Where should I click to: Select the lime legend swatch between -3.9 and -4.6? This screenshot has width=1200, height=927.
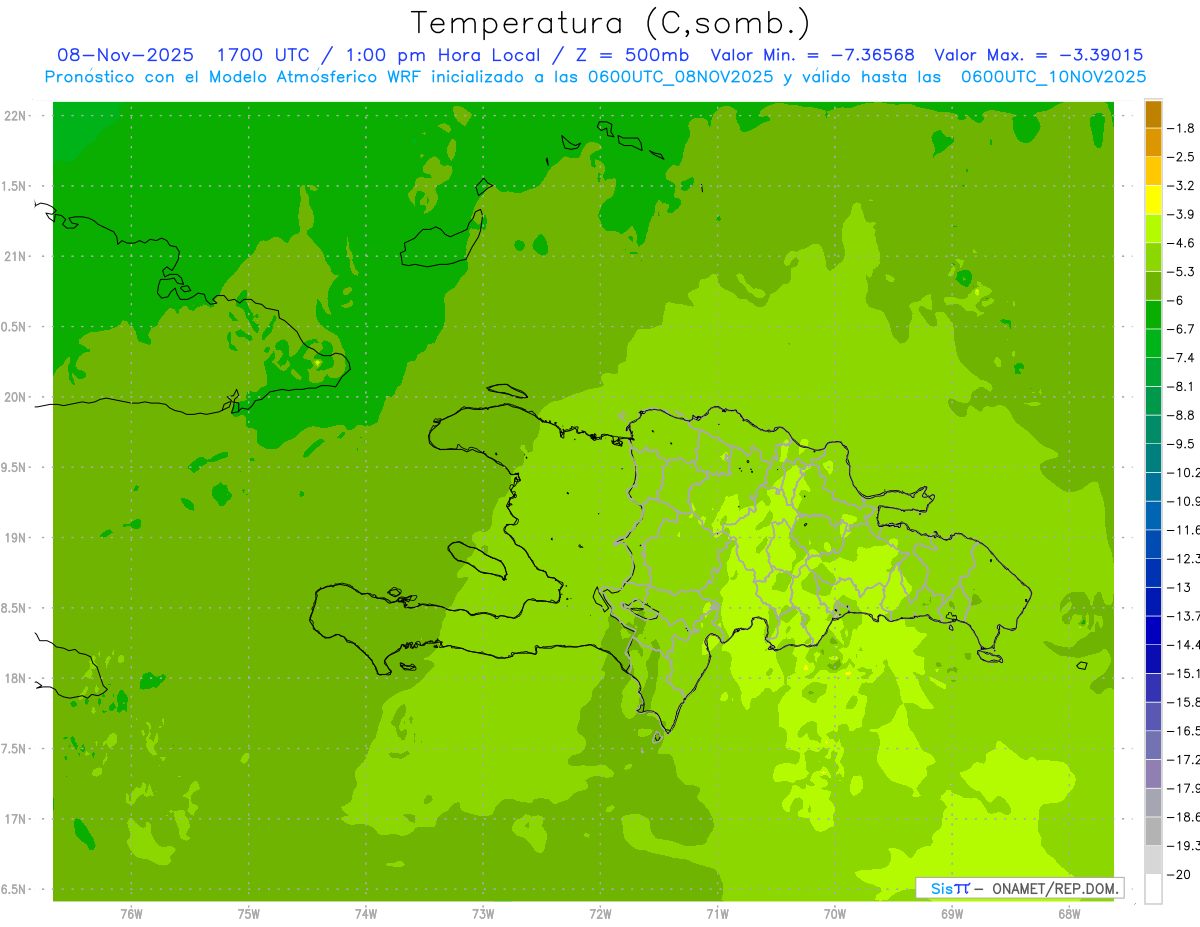[1153, 229]
